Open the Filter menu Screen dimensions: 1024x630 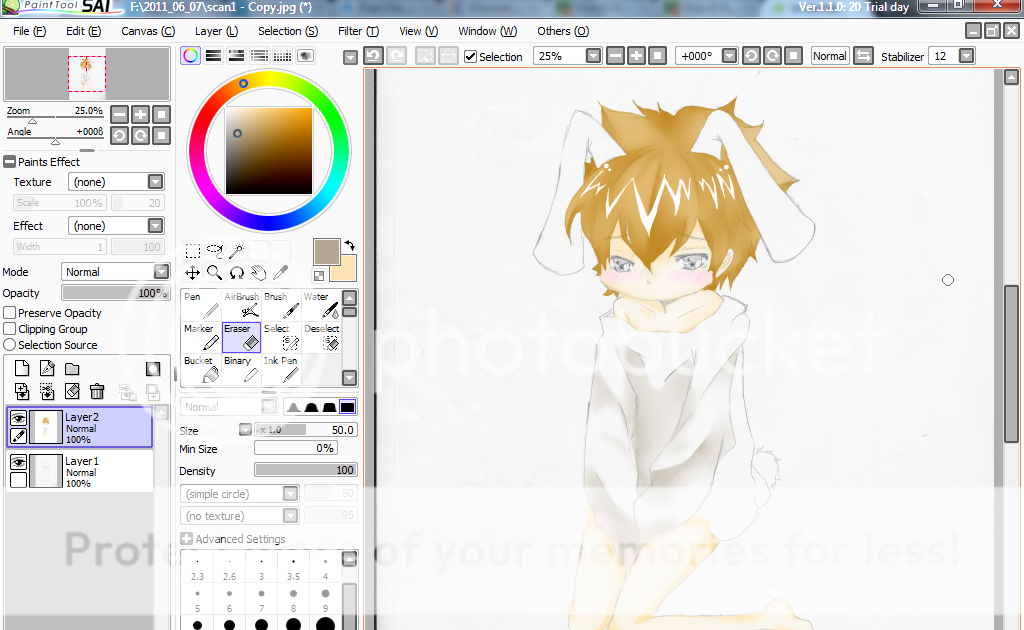point(358,31)
